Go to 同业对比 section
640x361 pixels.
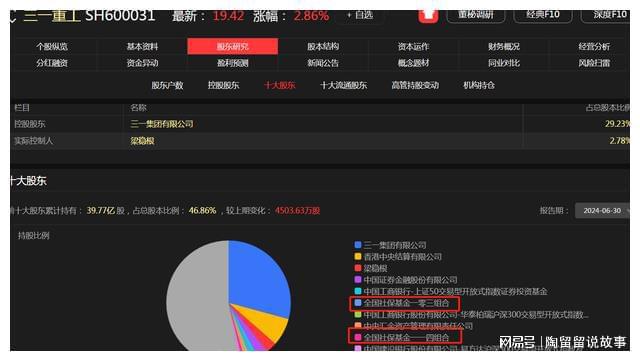coord(504,63)
